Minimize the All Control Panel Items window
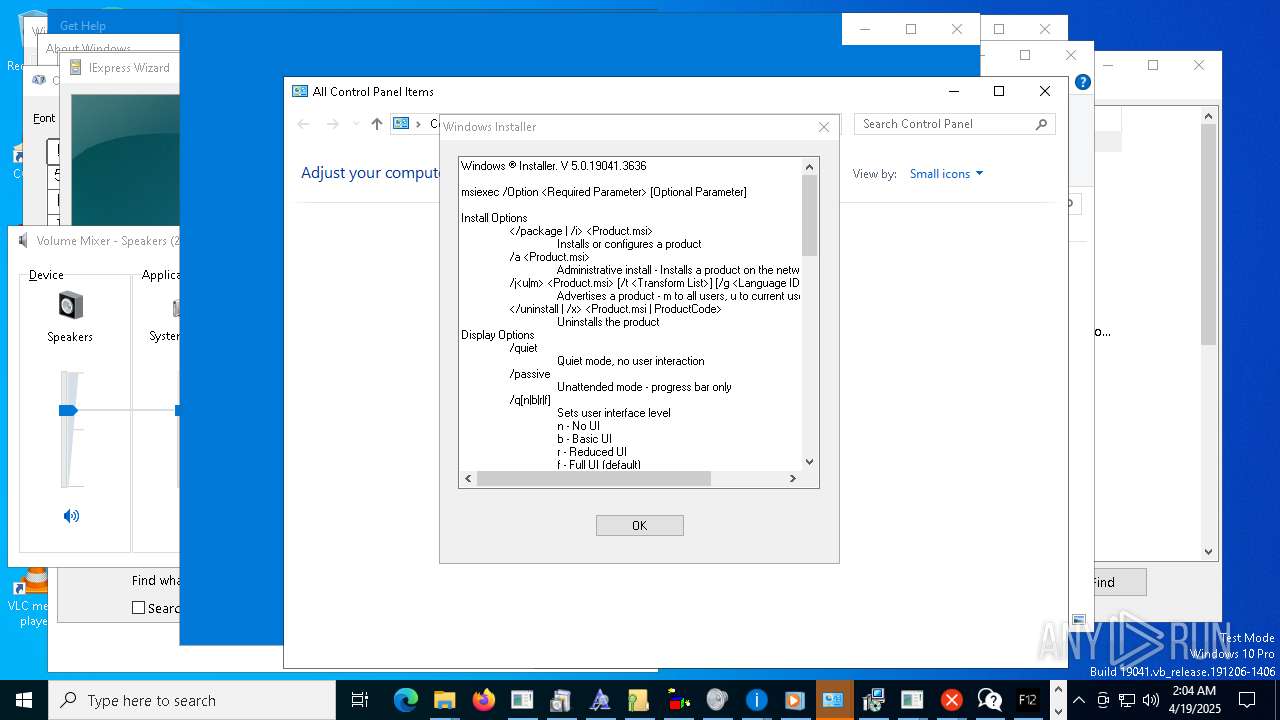This screenshot has height=720, width=1280. coord(953,91)
